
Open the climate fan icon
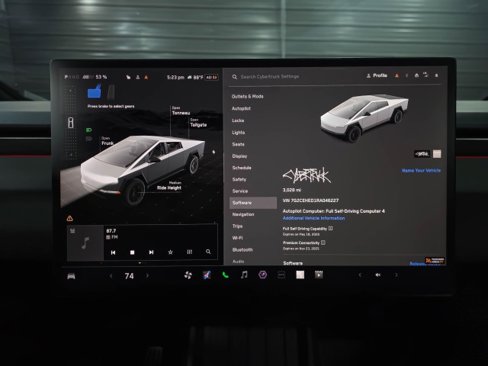coord(188,275)
